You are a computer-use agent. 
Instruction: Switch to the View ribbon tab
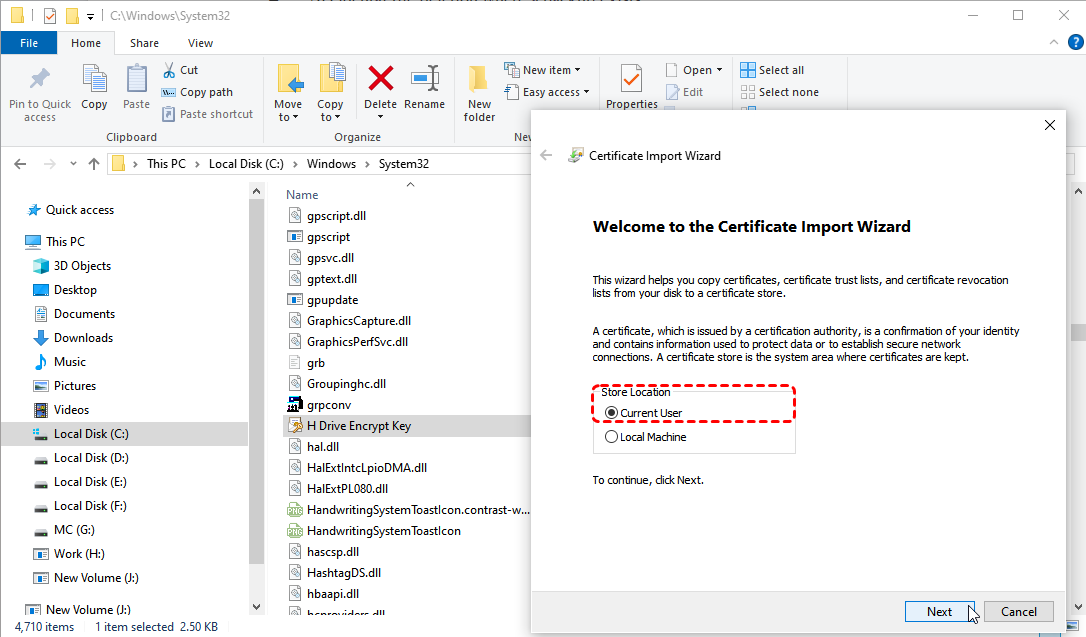coord(200,43)
